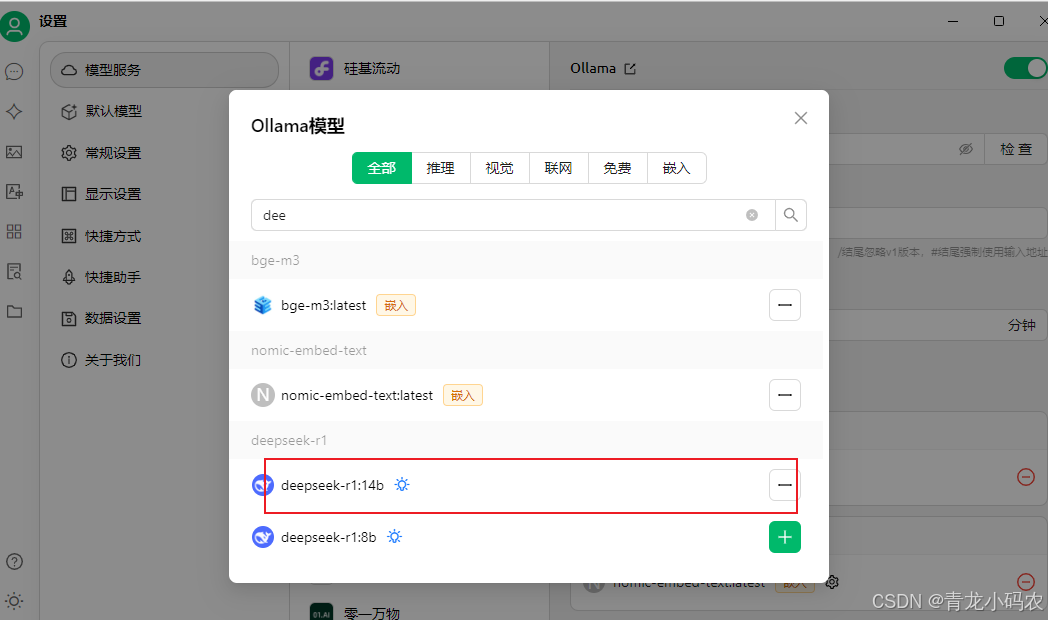The image size is (1048, 620).
Task: Select the 免费 filter tab
Action: click(x=617, y=168)
